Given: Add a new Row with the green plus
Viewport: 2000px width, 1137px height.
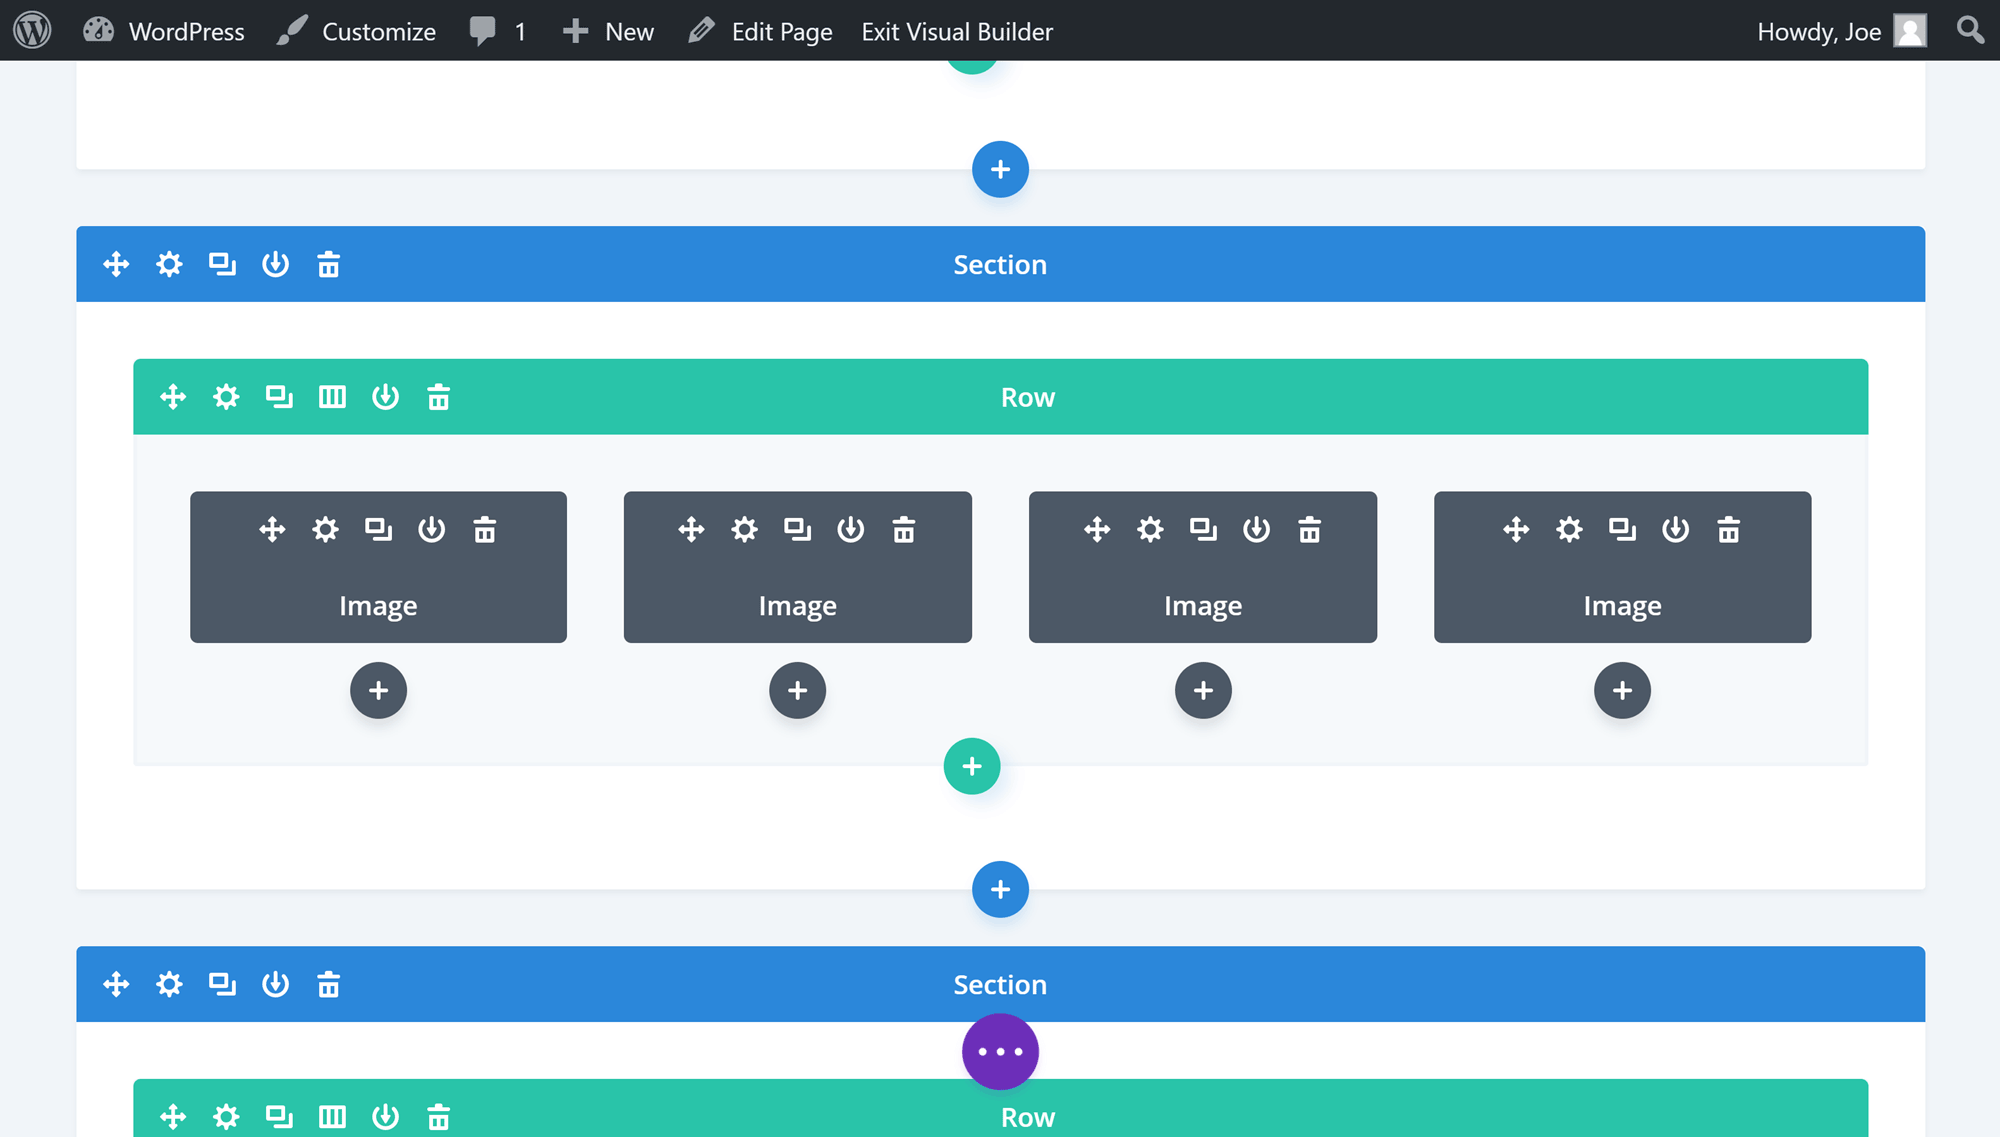Looking at the screenshot, I should (x=971, y=766).
